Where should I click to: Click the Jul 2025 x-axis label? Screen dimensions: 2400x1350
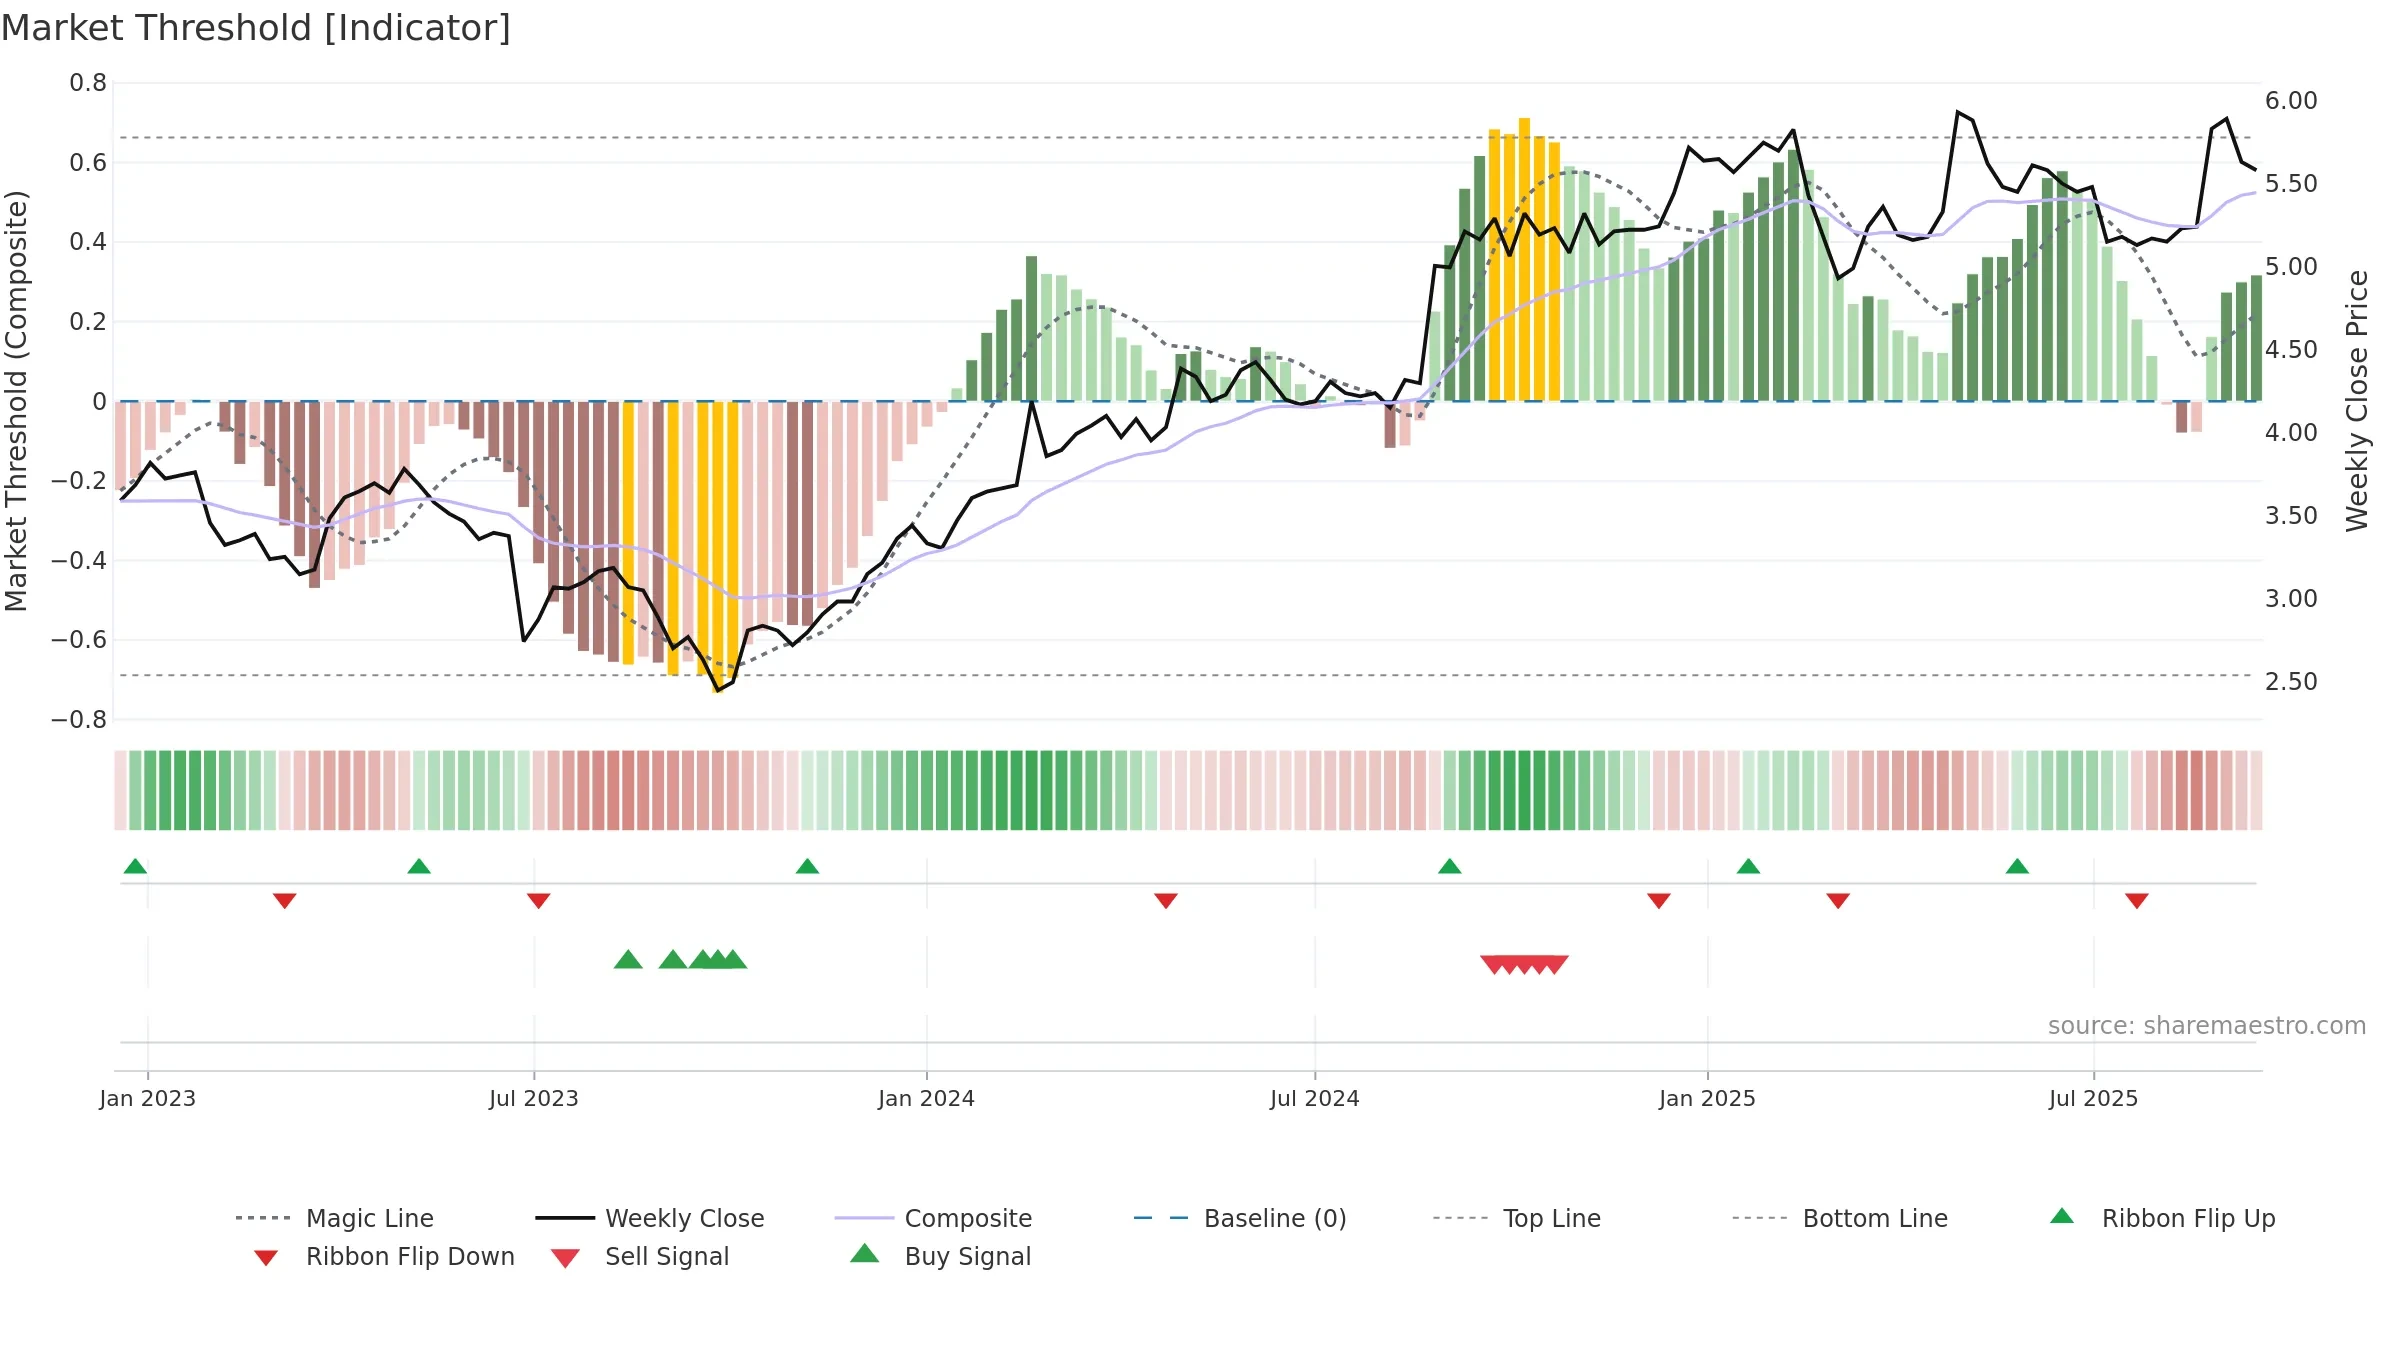2093,1098
